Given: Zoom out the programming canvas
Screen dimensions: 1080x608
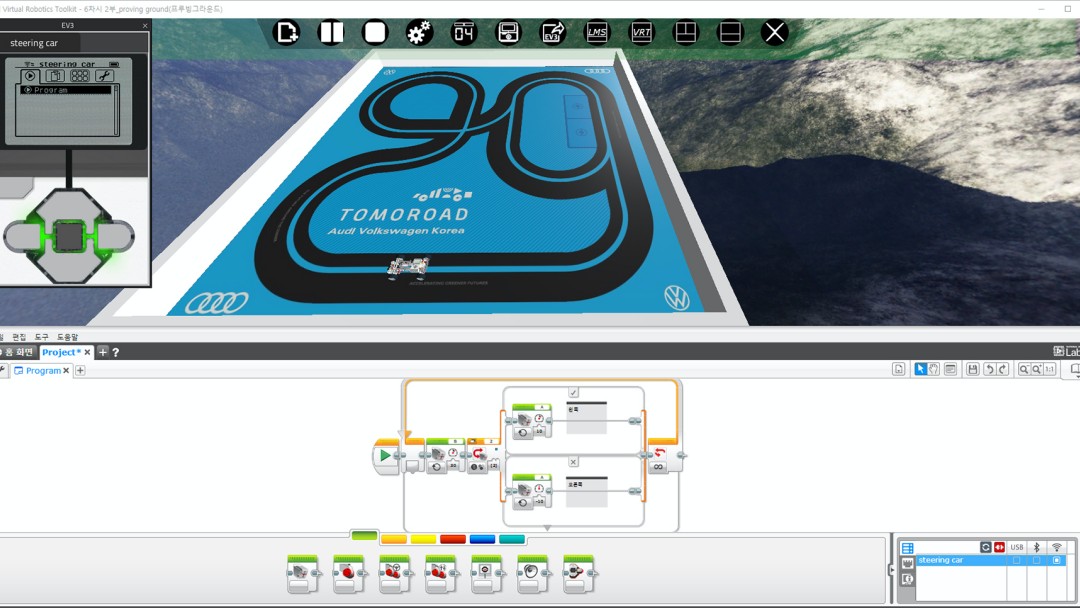Looking at the screenshot, I should [1024, 369].
